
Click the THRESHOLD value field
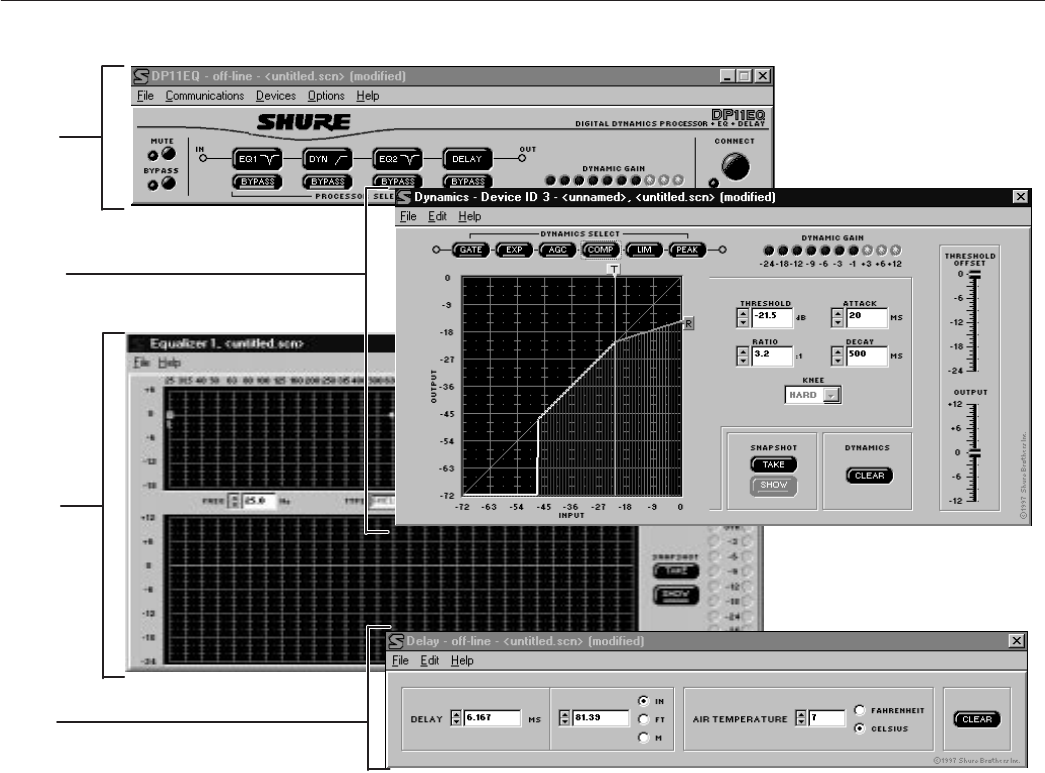pyautogui.click(x=772, y=318)
